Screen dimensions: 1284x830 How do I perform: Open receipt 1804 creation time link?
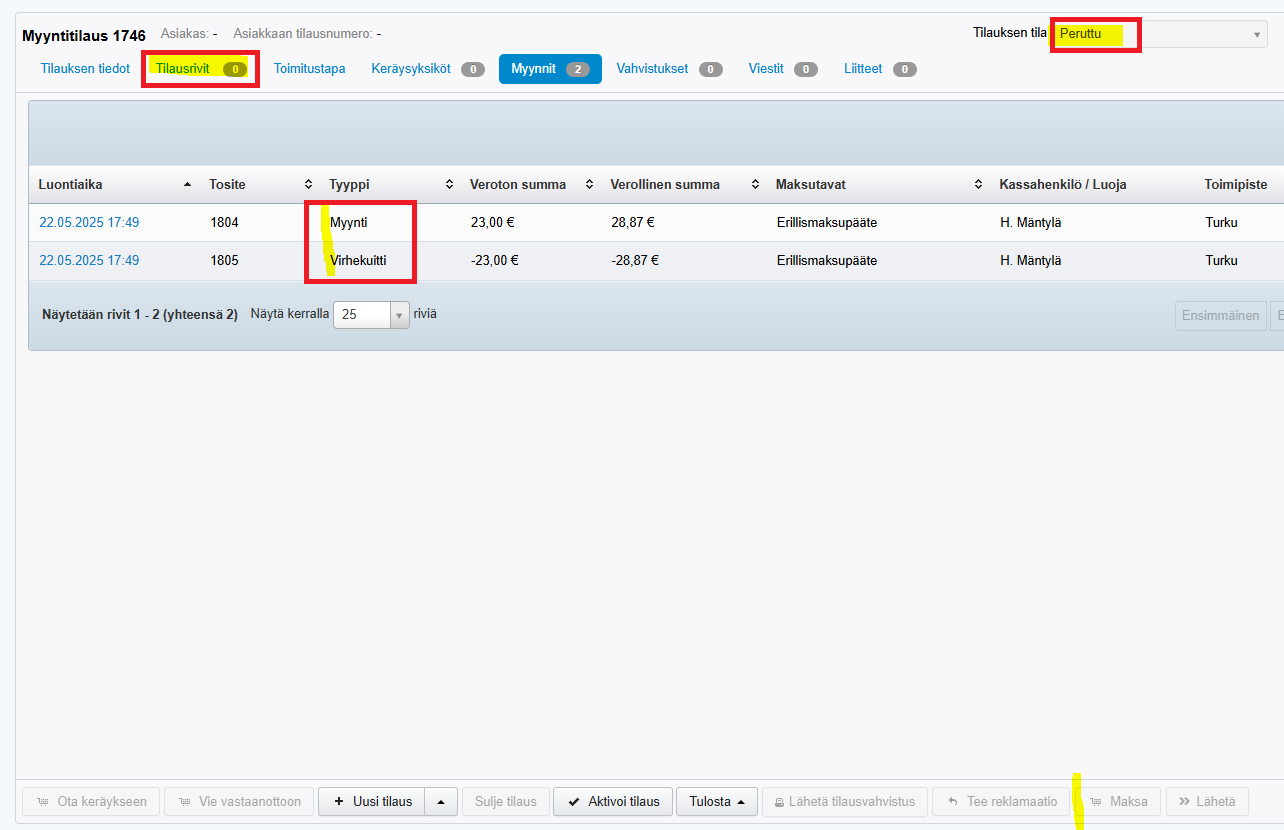click(x=89, y=222)
